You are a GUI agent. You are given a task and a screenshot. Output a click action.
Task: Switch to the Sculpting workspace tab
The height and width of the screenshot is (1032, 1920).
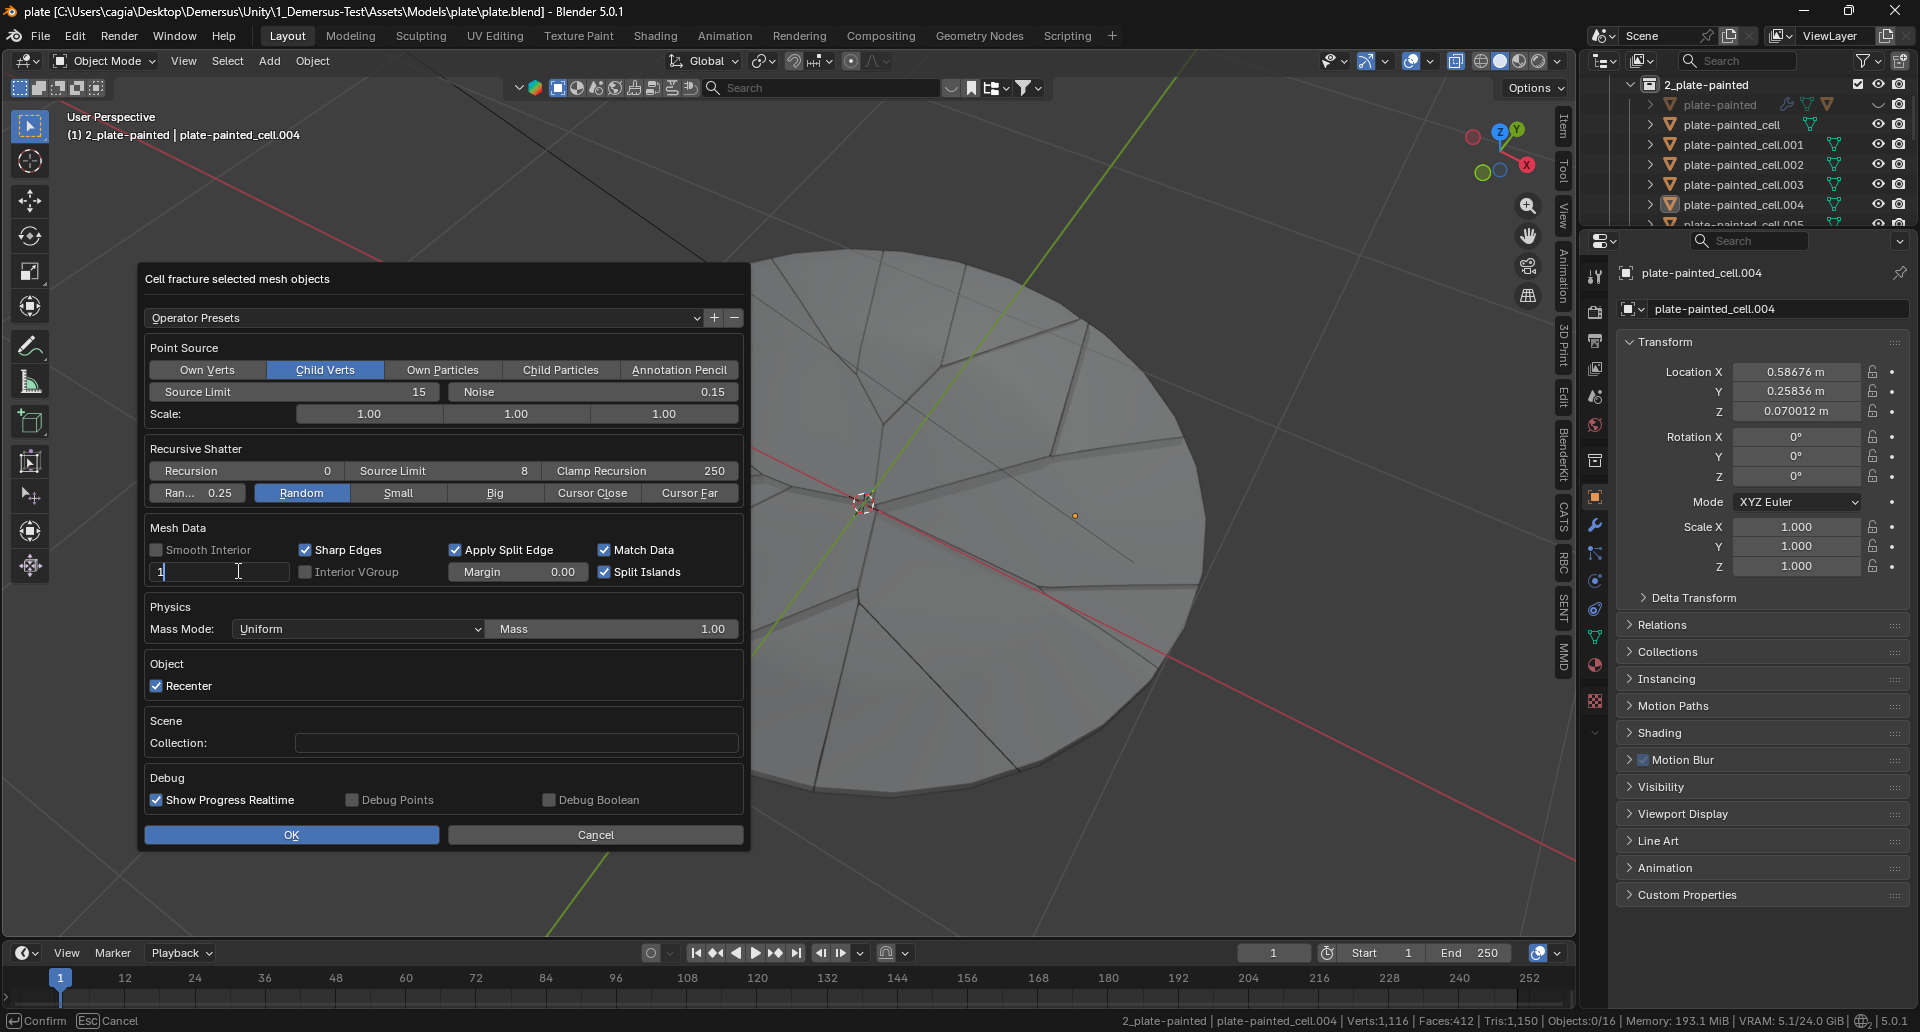tap(421, 36)
